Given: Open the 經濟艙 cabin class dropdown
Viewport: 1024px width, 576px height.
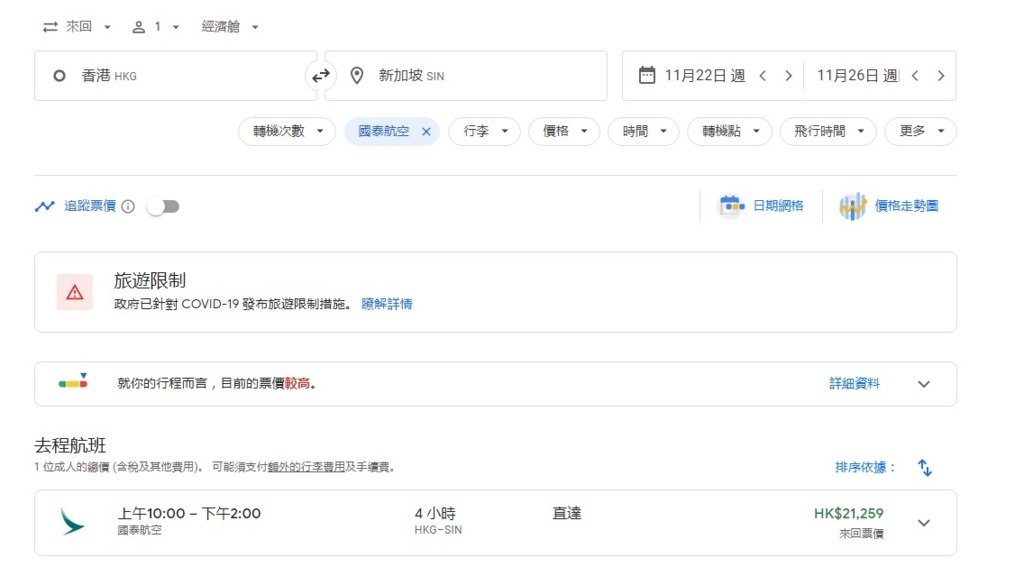Looking at the screenshot, I should (x=230, y=27).
